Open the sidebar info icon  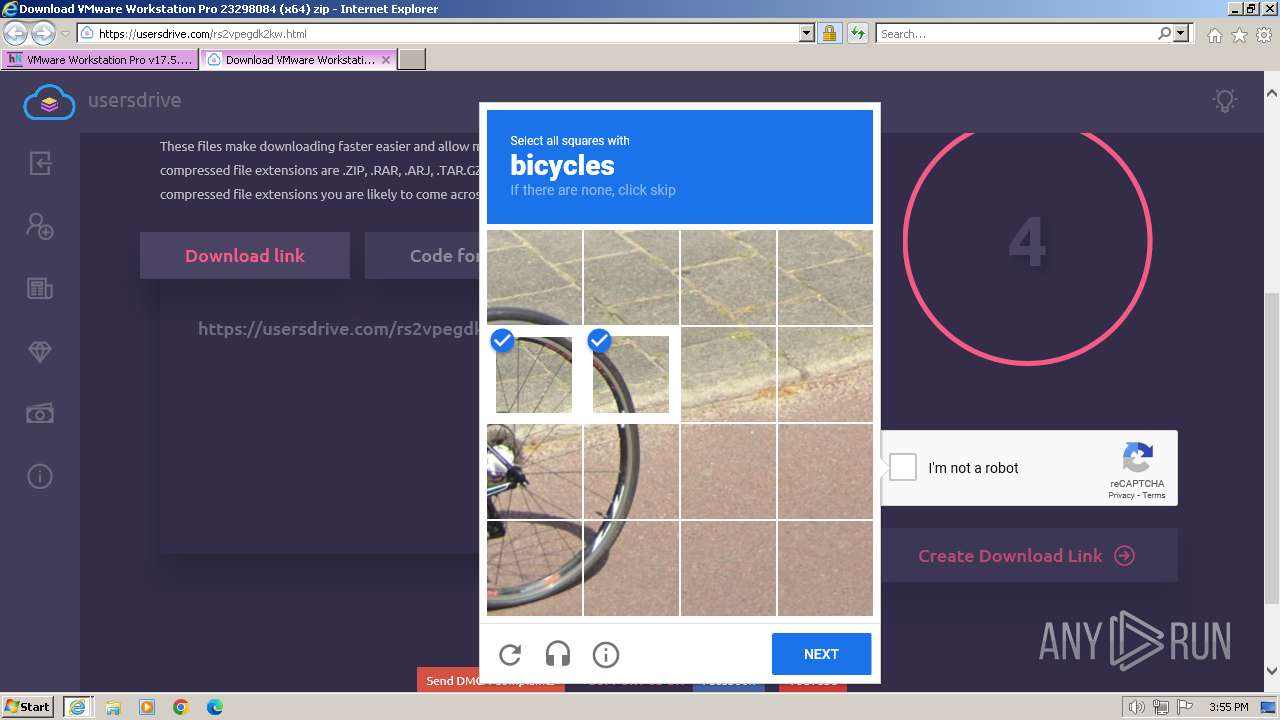click(x=40, y=476)
